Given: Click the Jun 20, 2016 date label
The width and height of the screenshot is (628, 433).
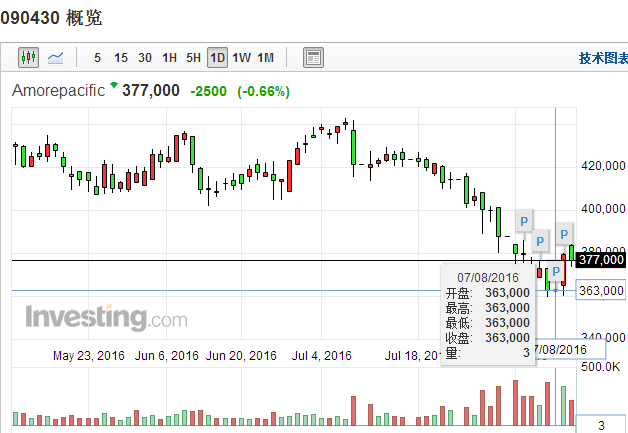Looking at the screenshot, I should click(241, 356).
